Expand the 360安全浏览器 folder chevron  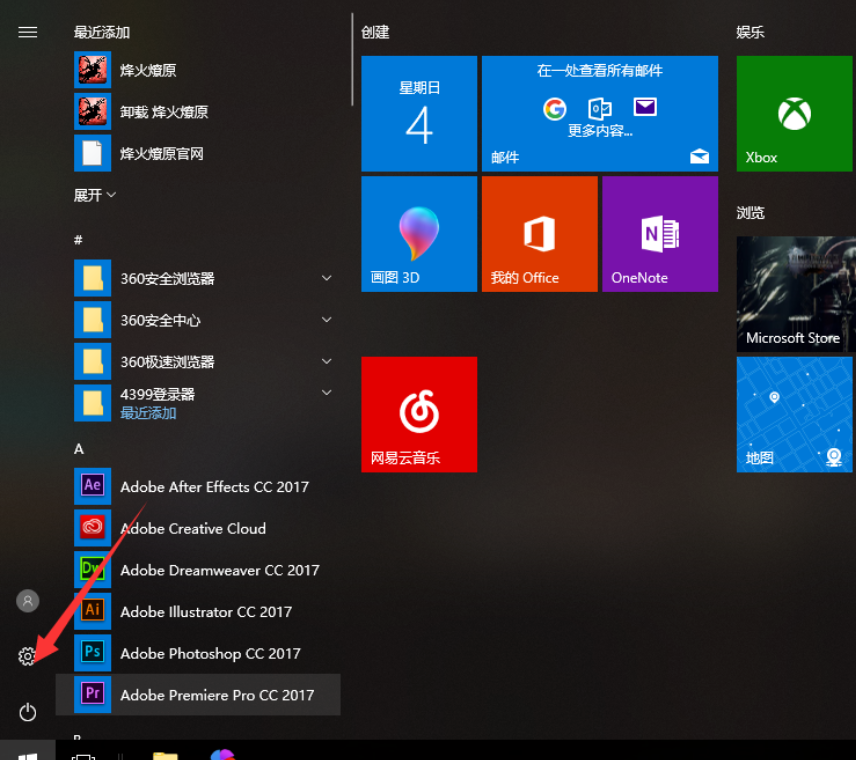pyautogui.click(x=326, y=278)
